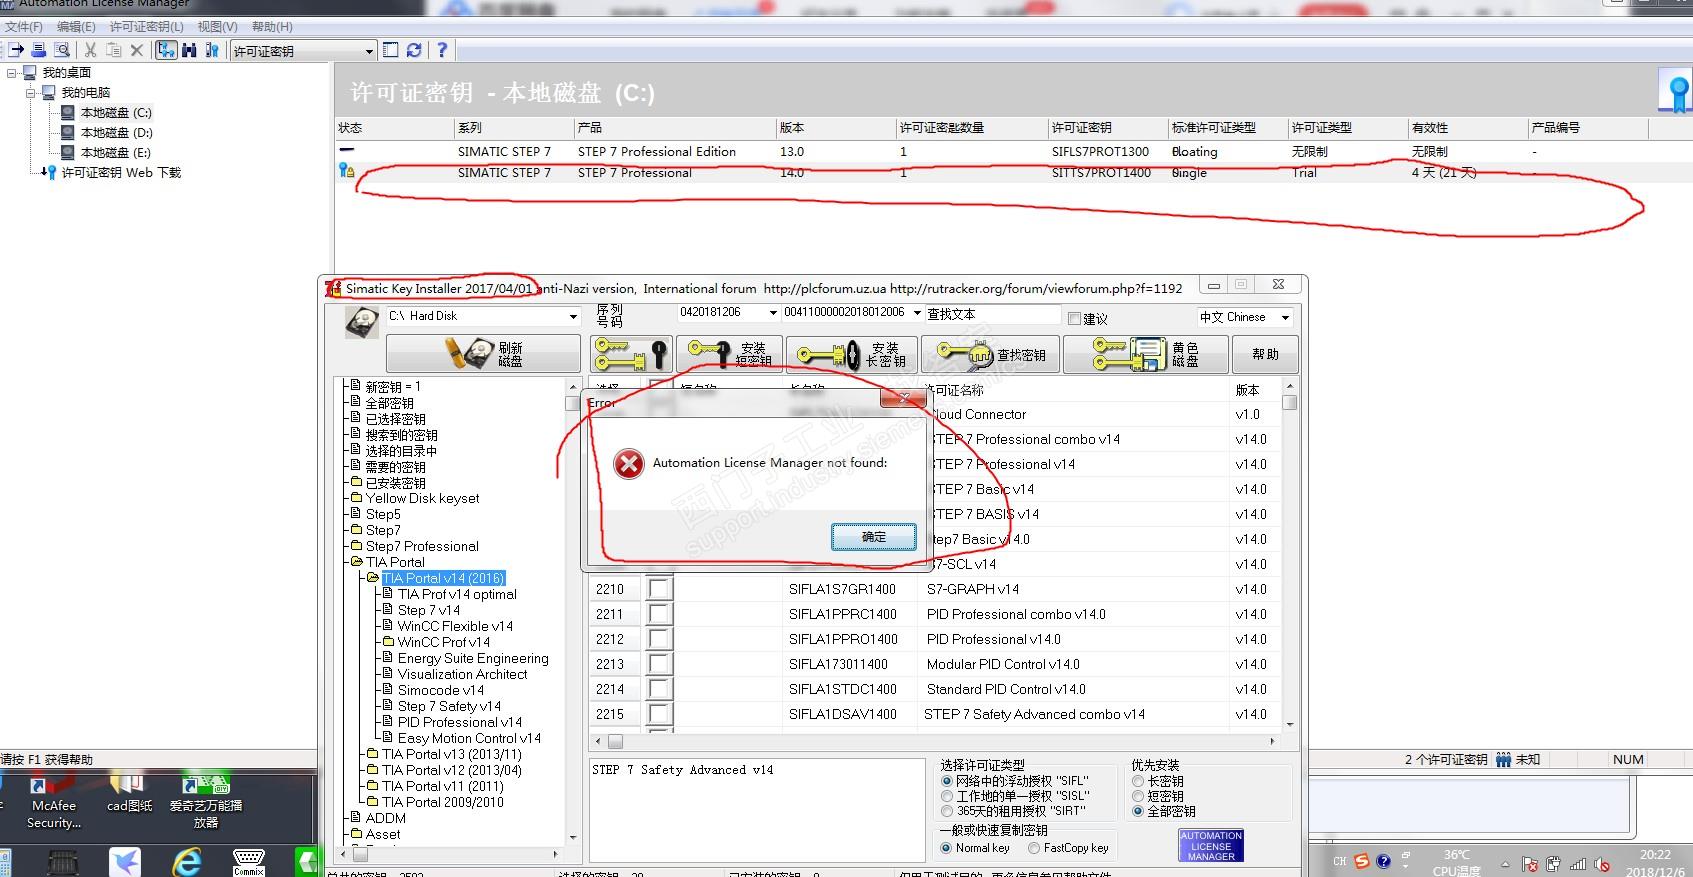Click the delete X toolbar icon

[x=137, y=50]
